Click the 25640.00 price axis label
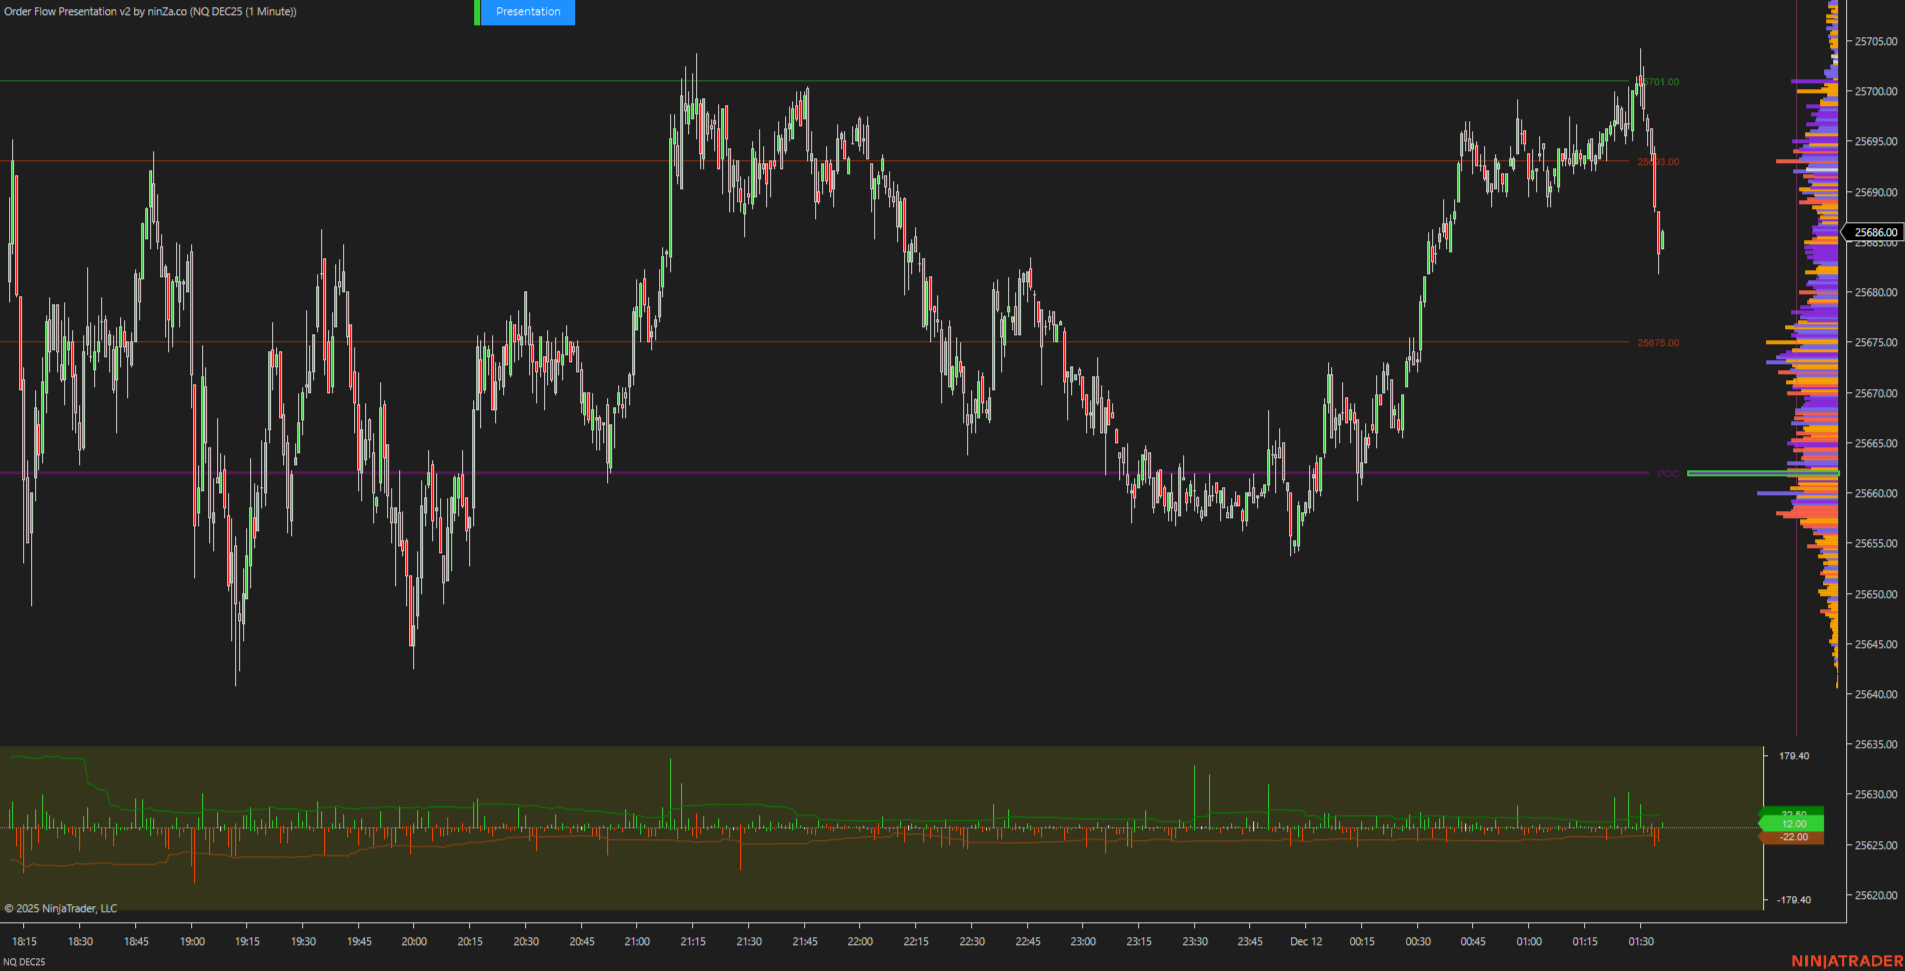The width and height of the screenshot is (1905, 971). pos(1876,695)
